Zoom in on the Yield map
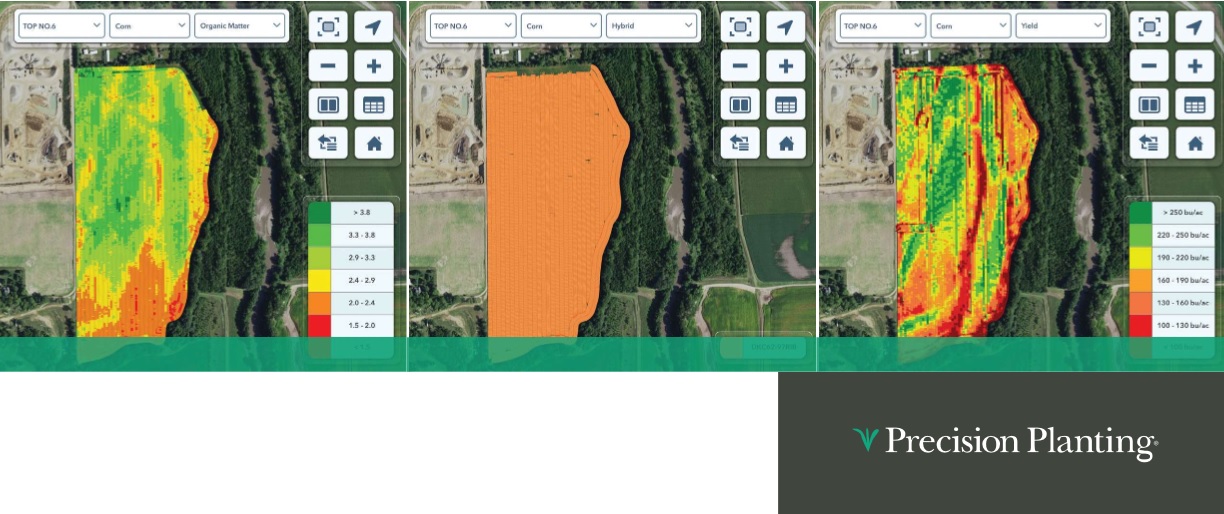The image size is (1224, 514). pos(1194,66)
